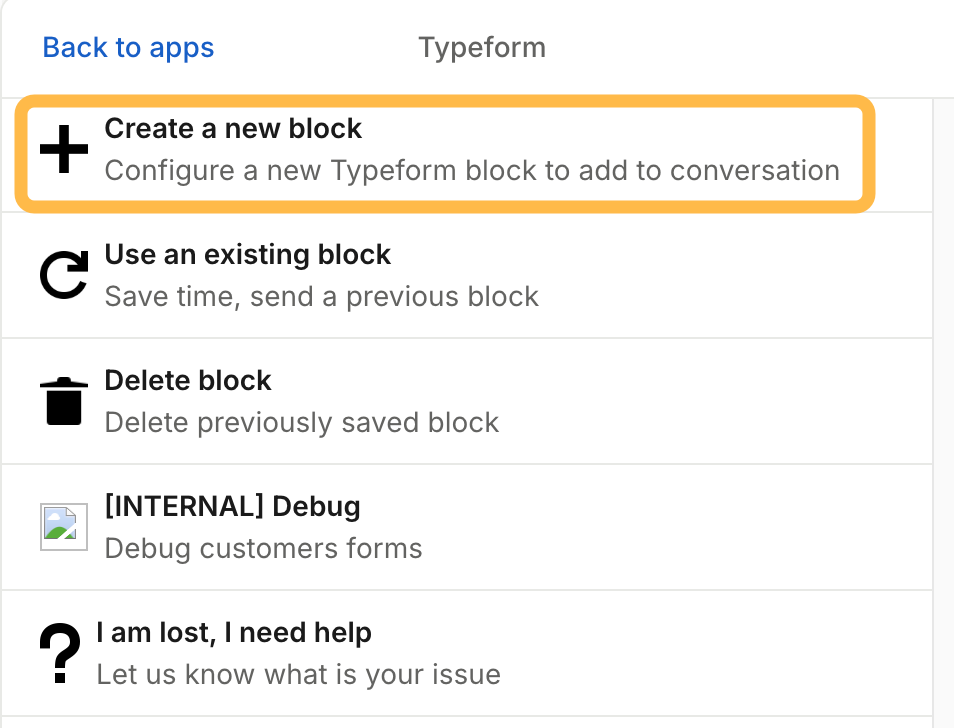Viewport: 954px width, 728px height.
Task: Click the vertical scrollbar track on right
Action: 942,400
